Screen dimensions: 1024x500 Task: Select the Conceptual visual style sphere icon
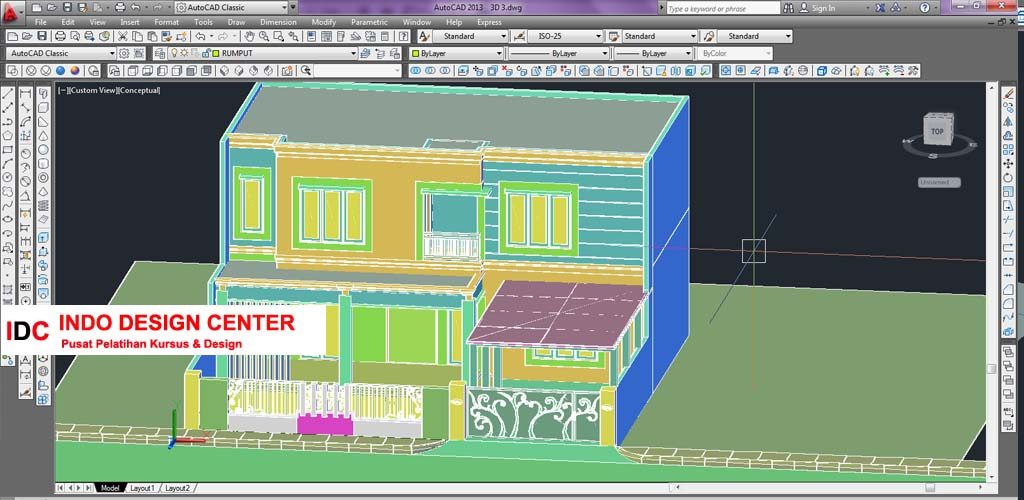click(75, 70)
